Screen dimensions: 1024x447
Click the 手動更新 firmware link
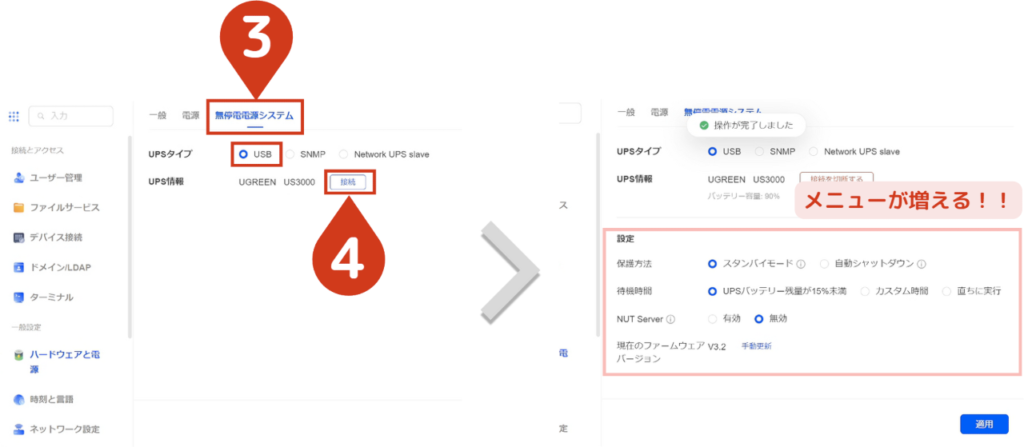coord(756,346)
